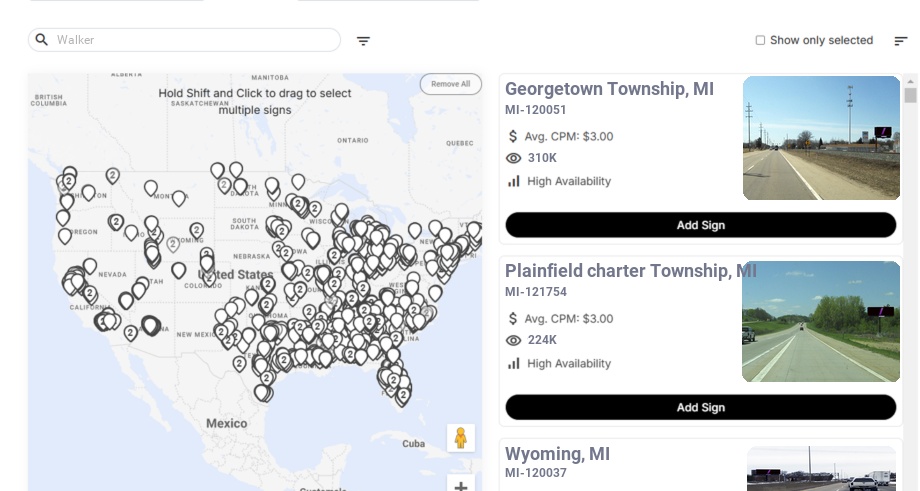This screenshot has height=491, width=920.
Task: Zoom in the map with plus button
Action: (461, 486)
